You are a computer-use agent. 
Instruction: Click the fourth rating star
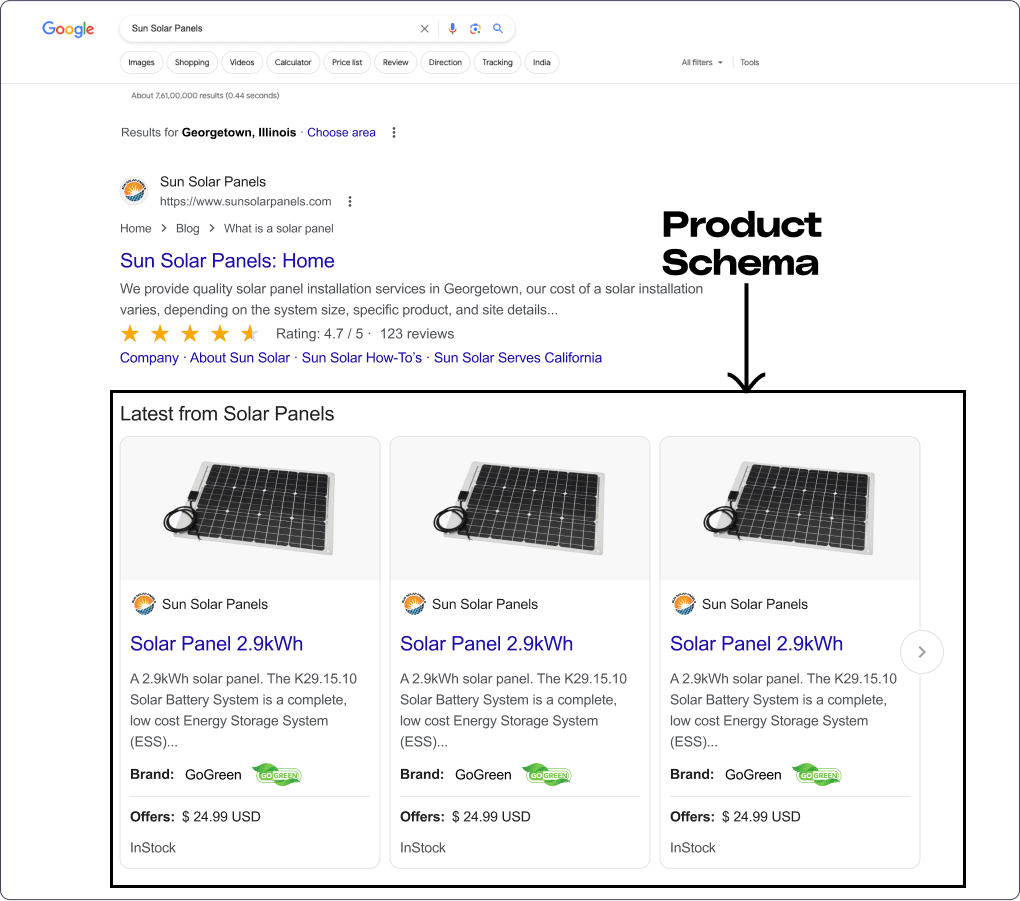(219, 333)
